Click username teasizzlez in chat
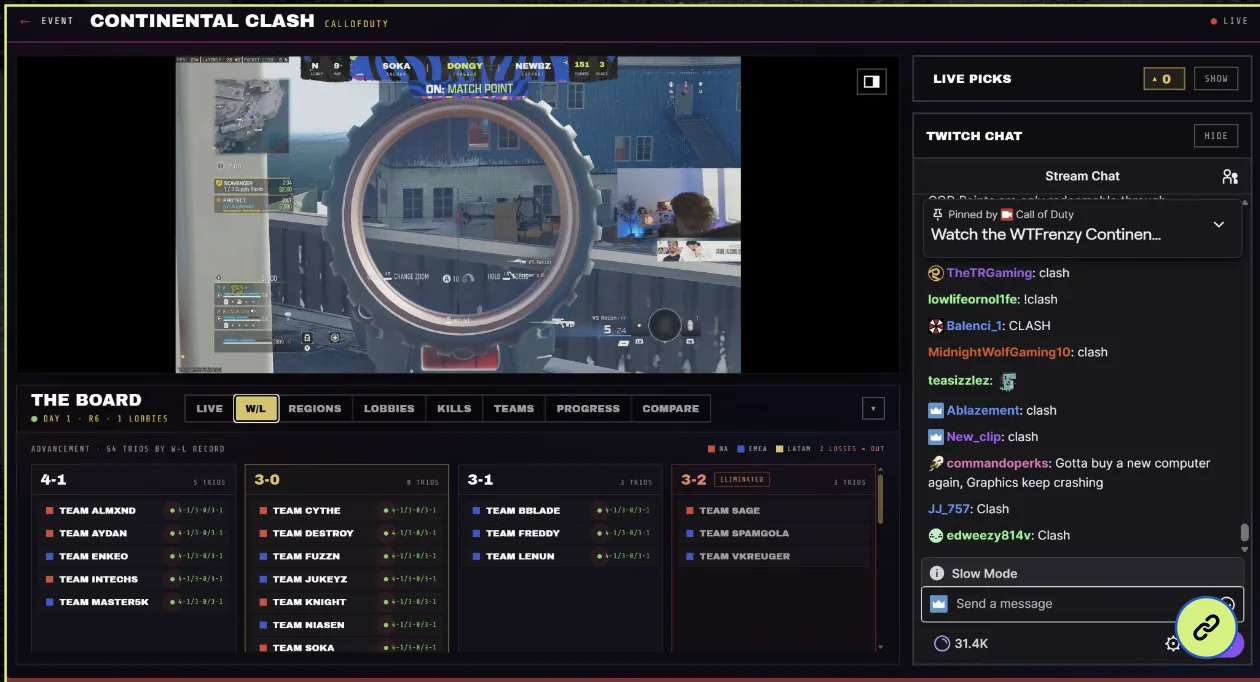 point(959,381)
